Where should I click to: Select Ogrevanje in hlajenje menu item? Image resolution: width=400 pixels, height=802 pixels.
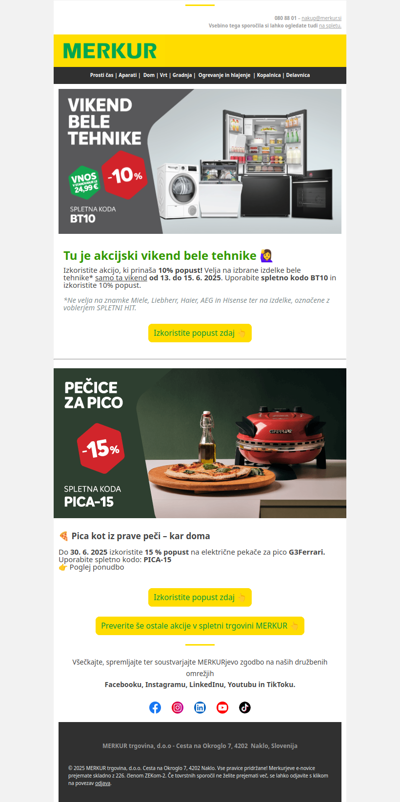(x=224, y=75)
